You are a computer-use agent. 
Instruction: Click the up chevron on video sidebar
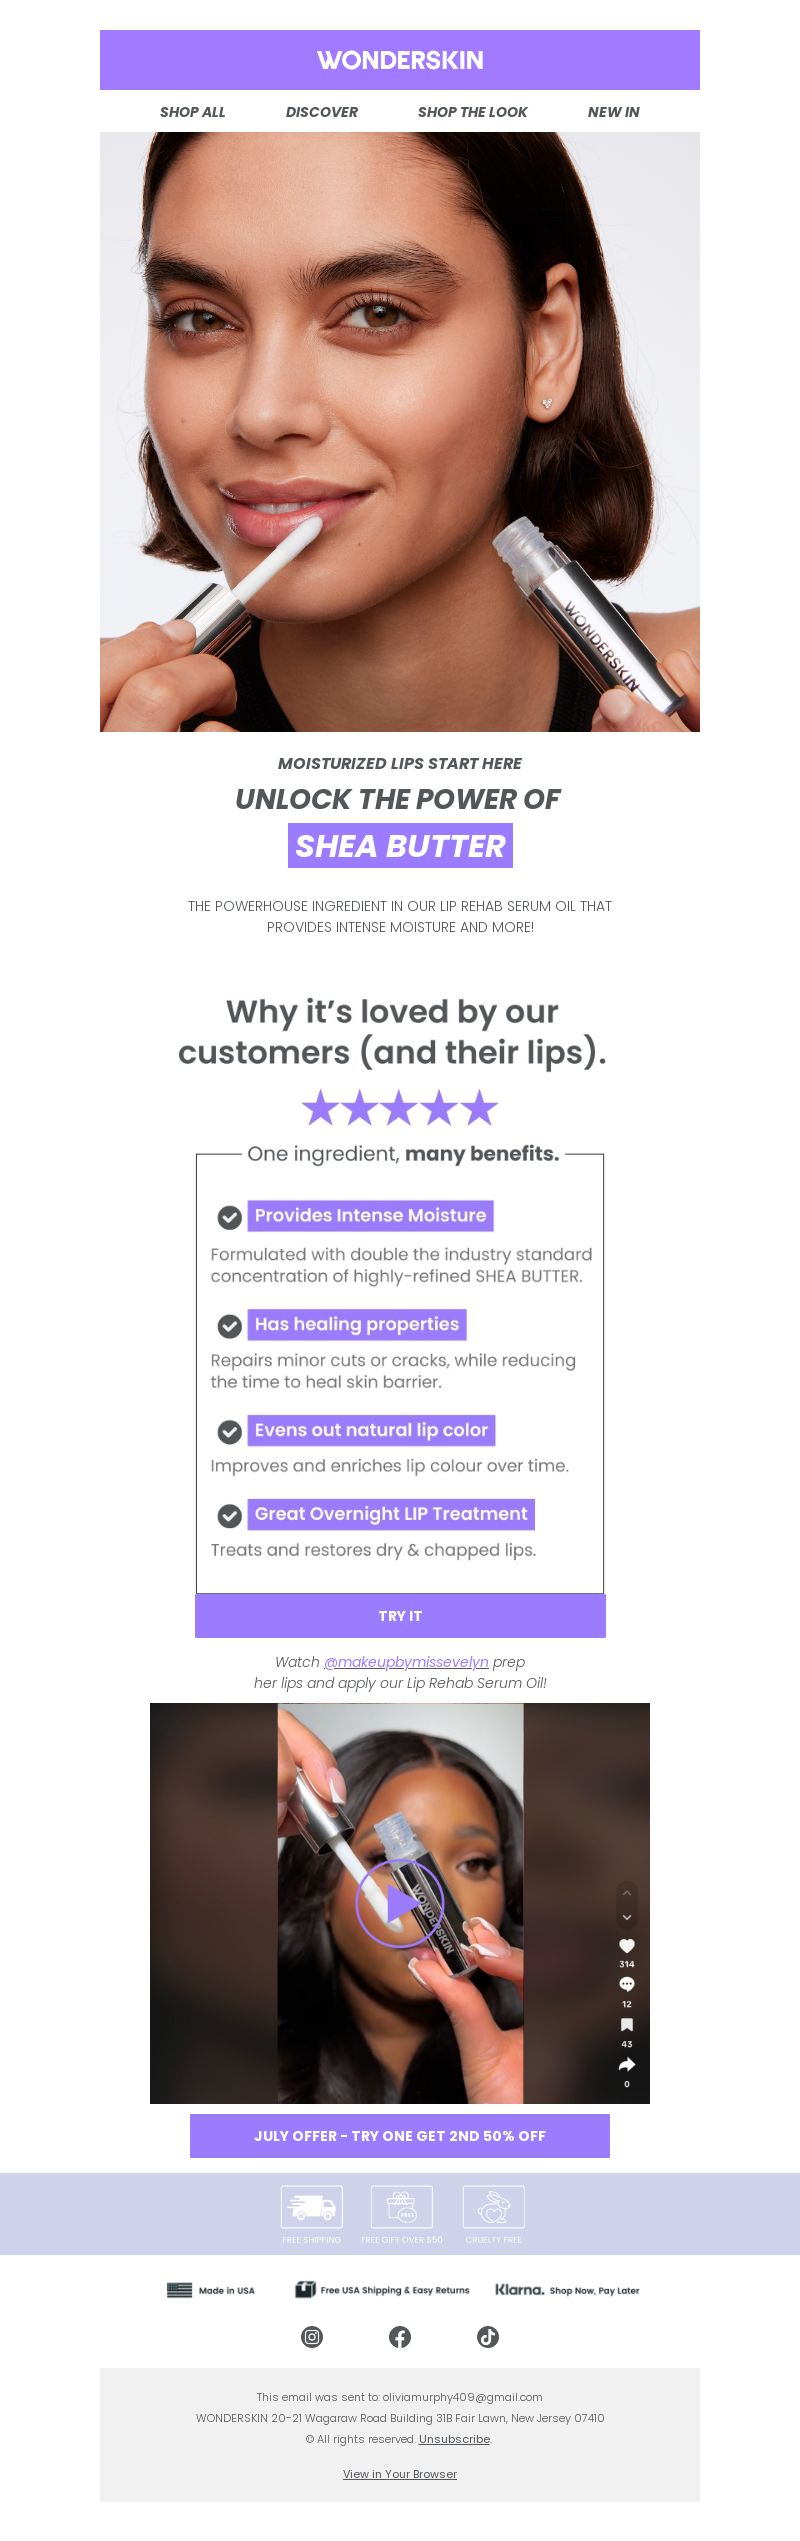[x=627, y=1892]
